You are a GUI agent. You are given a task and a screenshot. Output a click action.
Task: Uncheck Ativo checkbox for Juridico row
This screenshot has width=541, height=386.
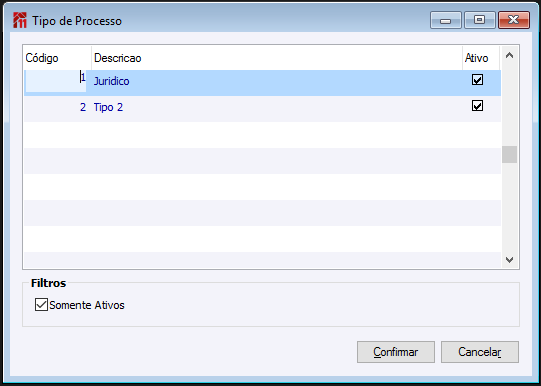tap(477, 80)
